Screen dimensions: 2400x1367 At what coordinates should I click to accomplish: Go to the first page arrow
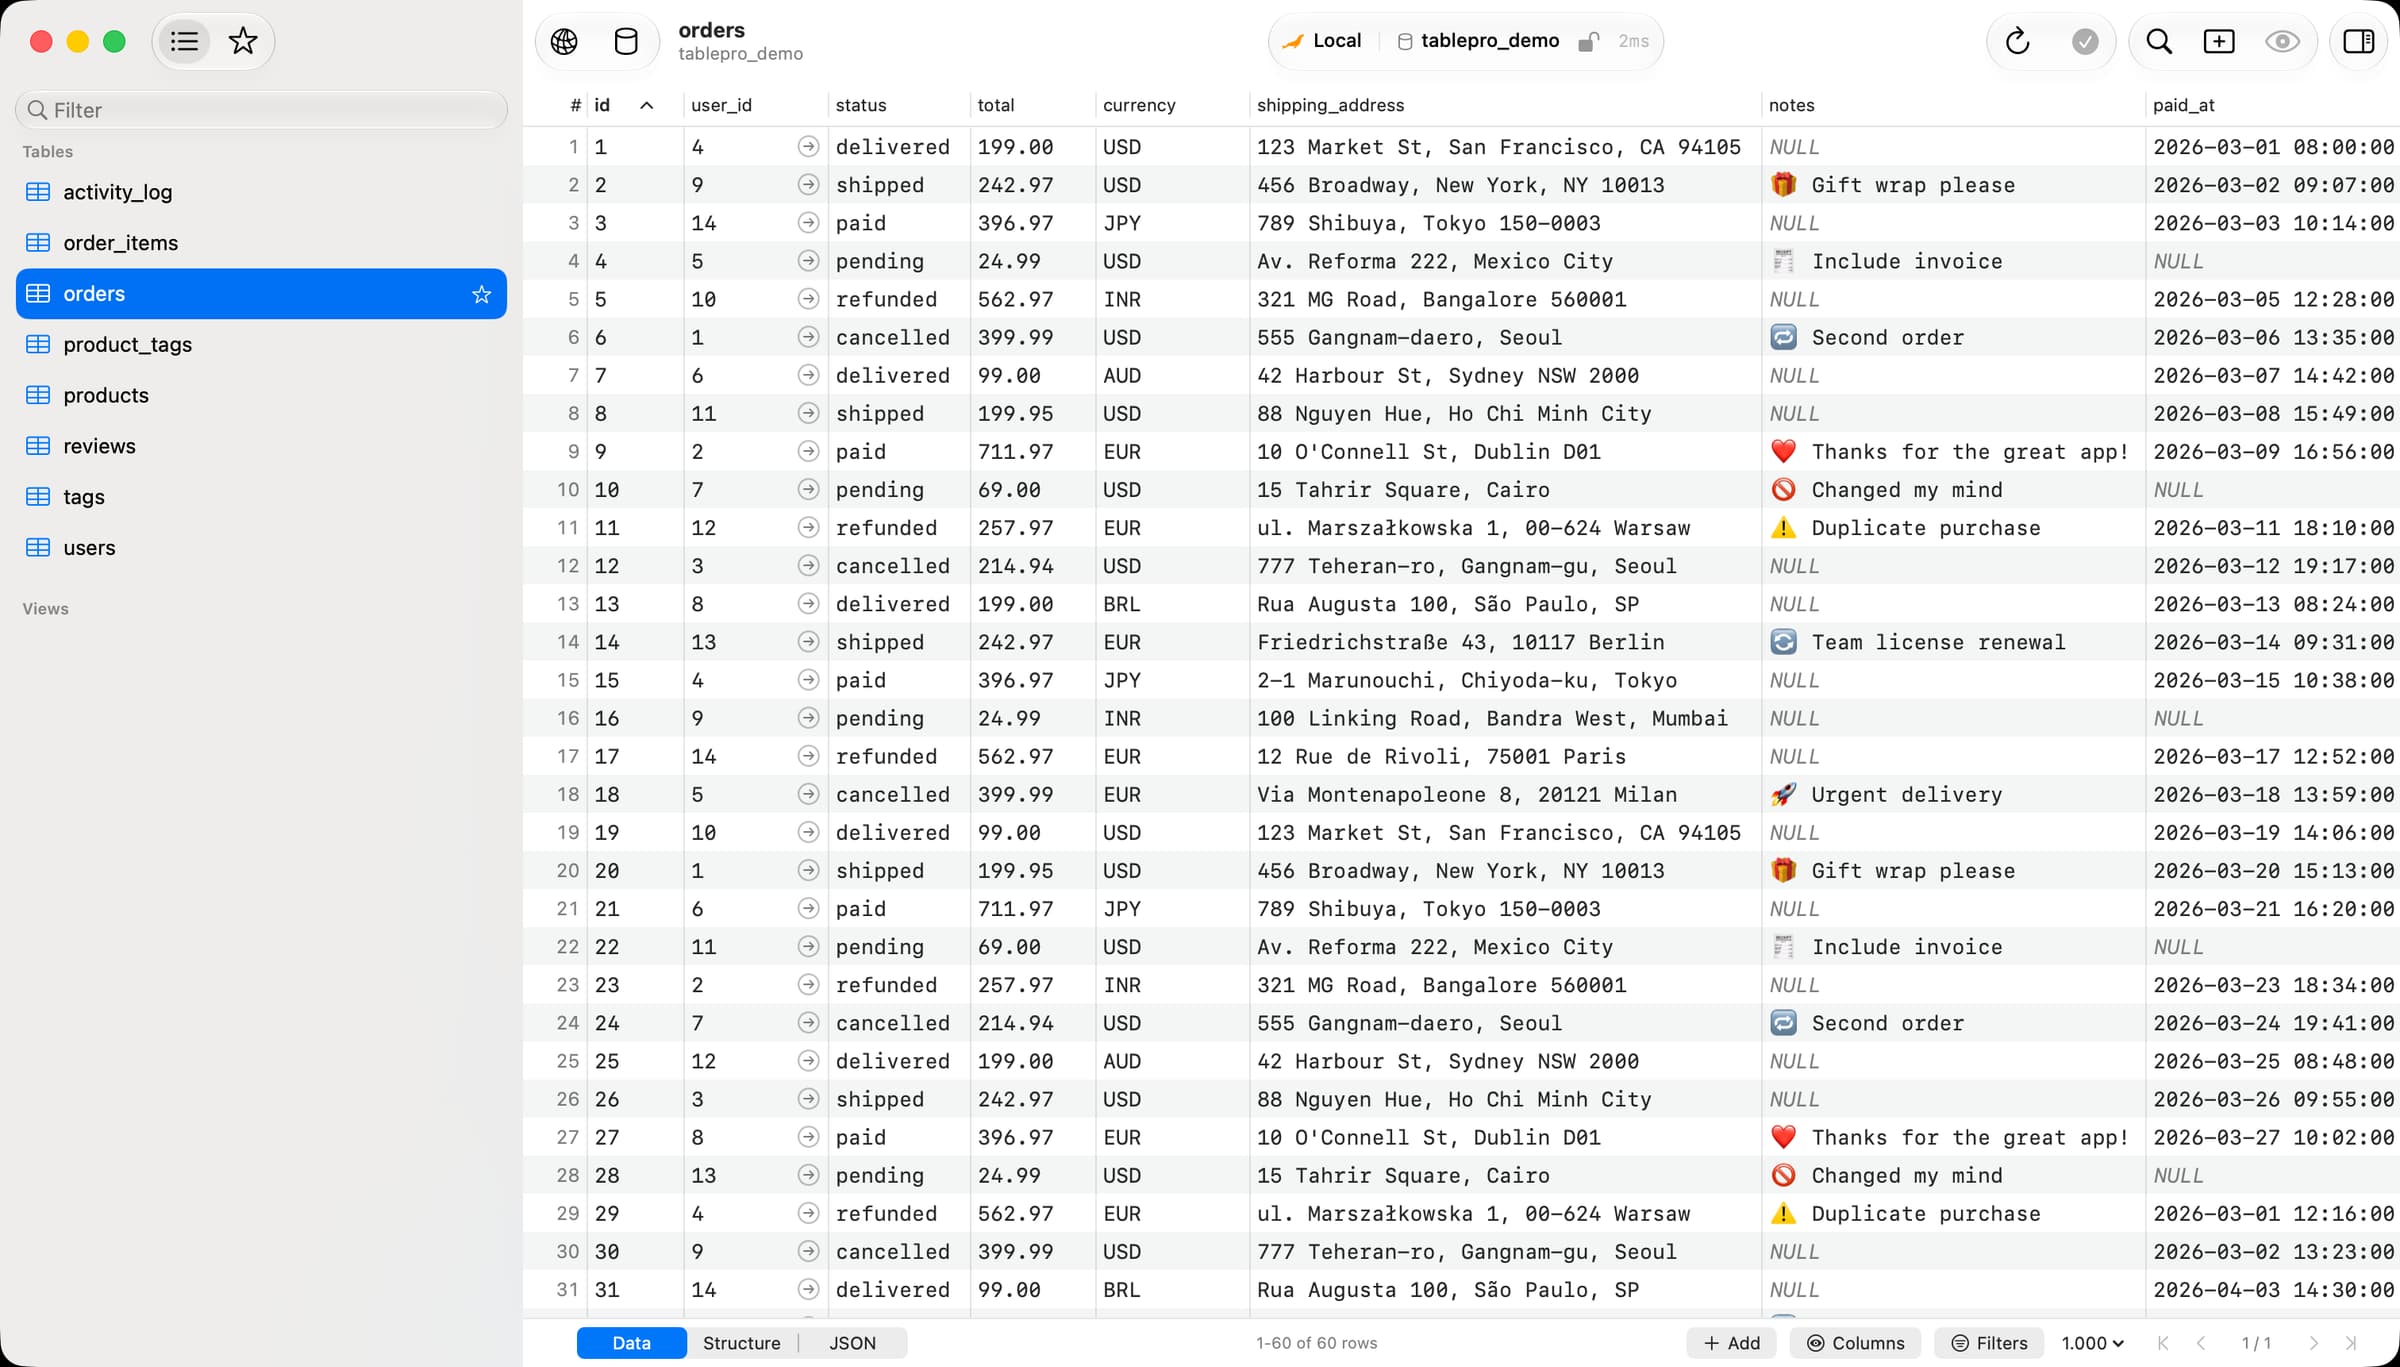coord(2163,1343)
